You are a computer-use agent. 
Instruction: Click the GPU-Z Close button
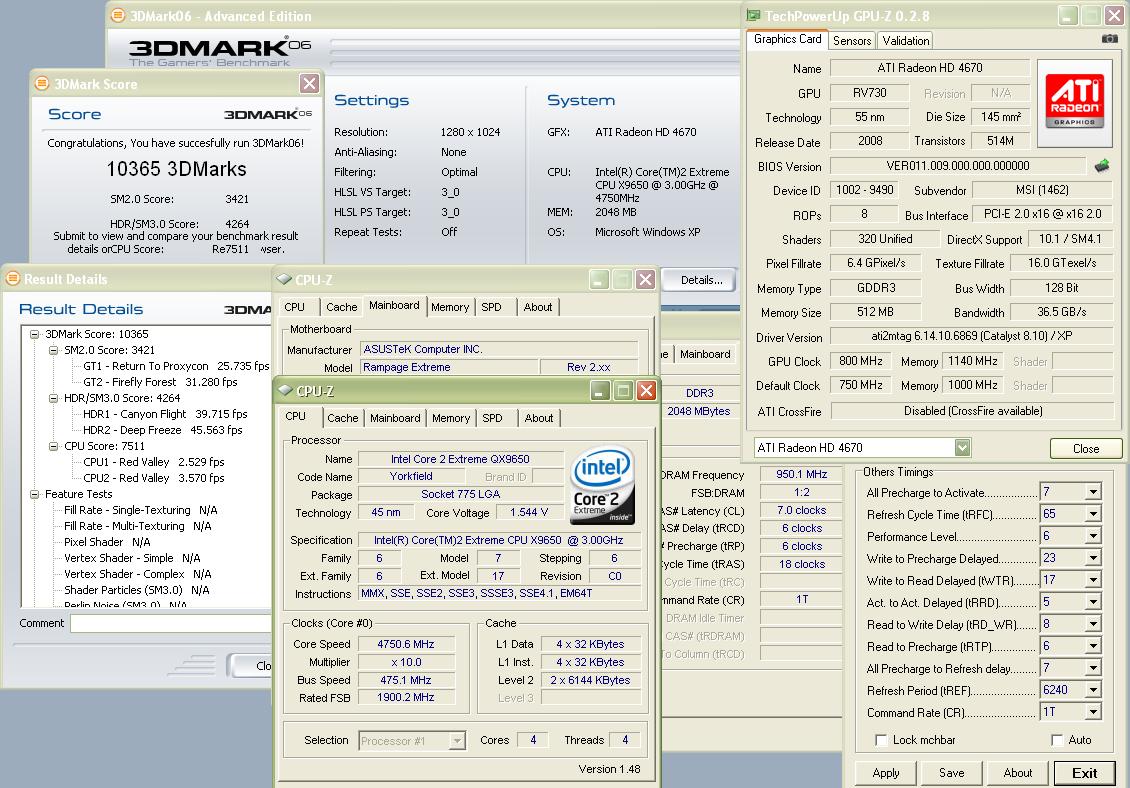1085,448
